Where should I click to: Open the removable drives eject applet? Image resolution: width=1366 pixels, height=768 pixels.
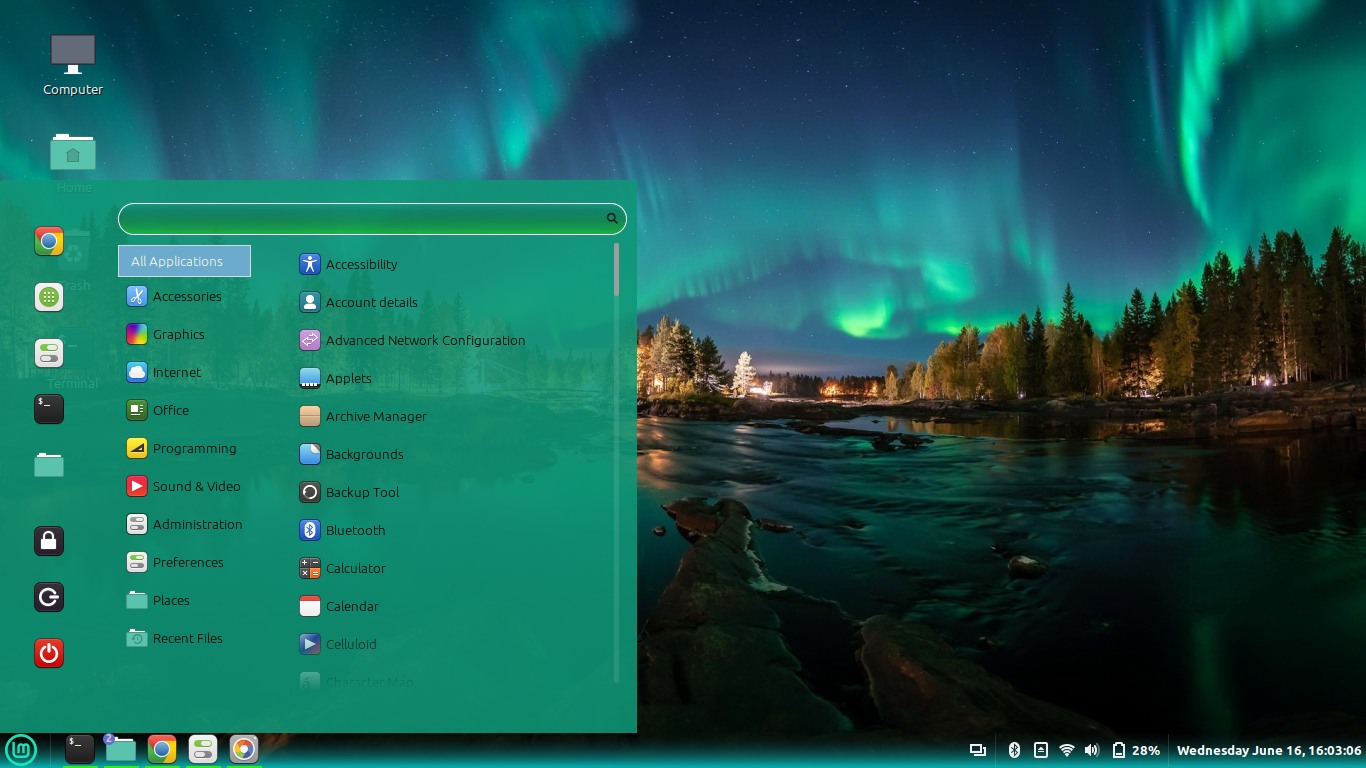(1040, 750)
